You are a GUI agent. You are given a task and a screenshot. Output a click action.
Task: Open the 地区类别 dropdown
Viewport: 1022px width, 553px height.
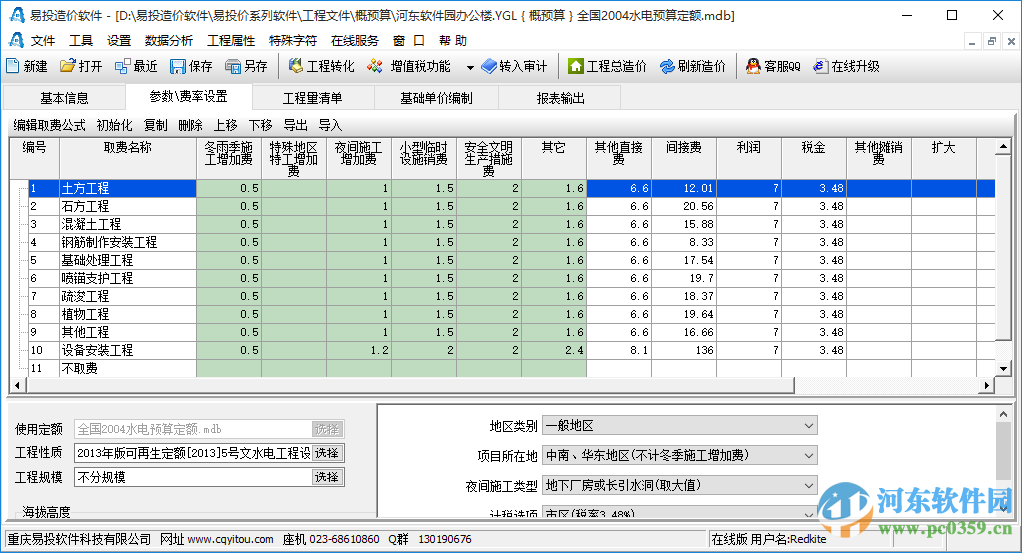(x=808, y=426)
